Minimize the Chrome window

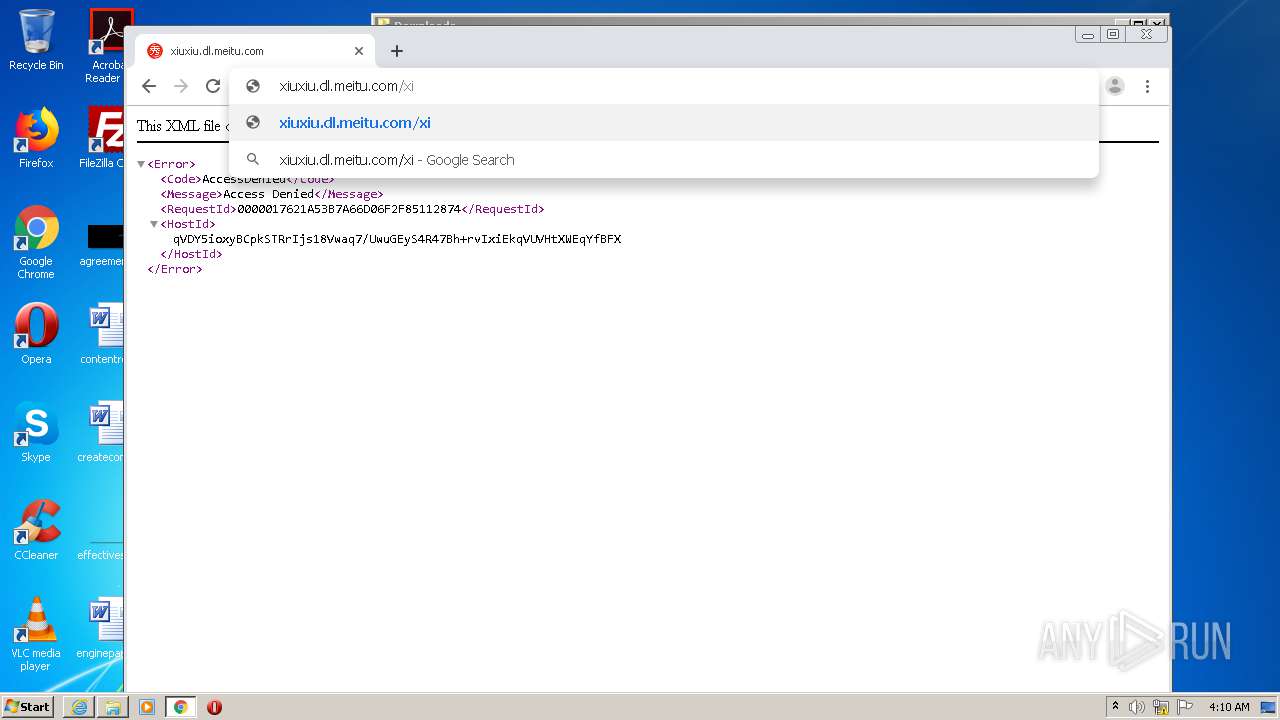1088,34
